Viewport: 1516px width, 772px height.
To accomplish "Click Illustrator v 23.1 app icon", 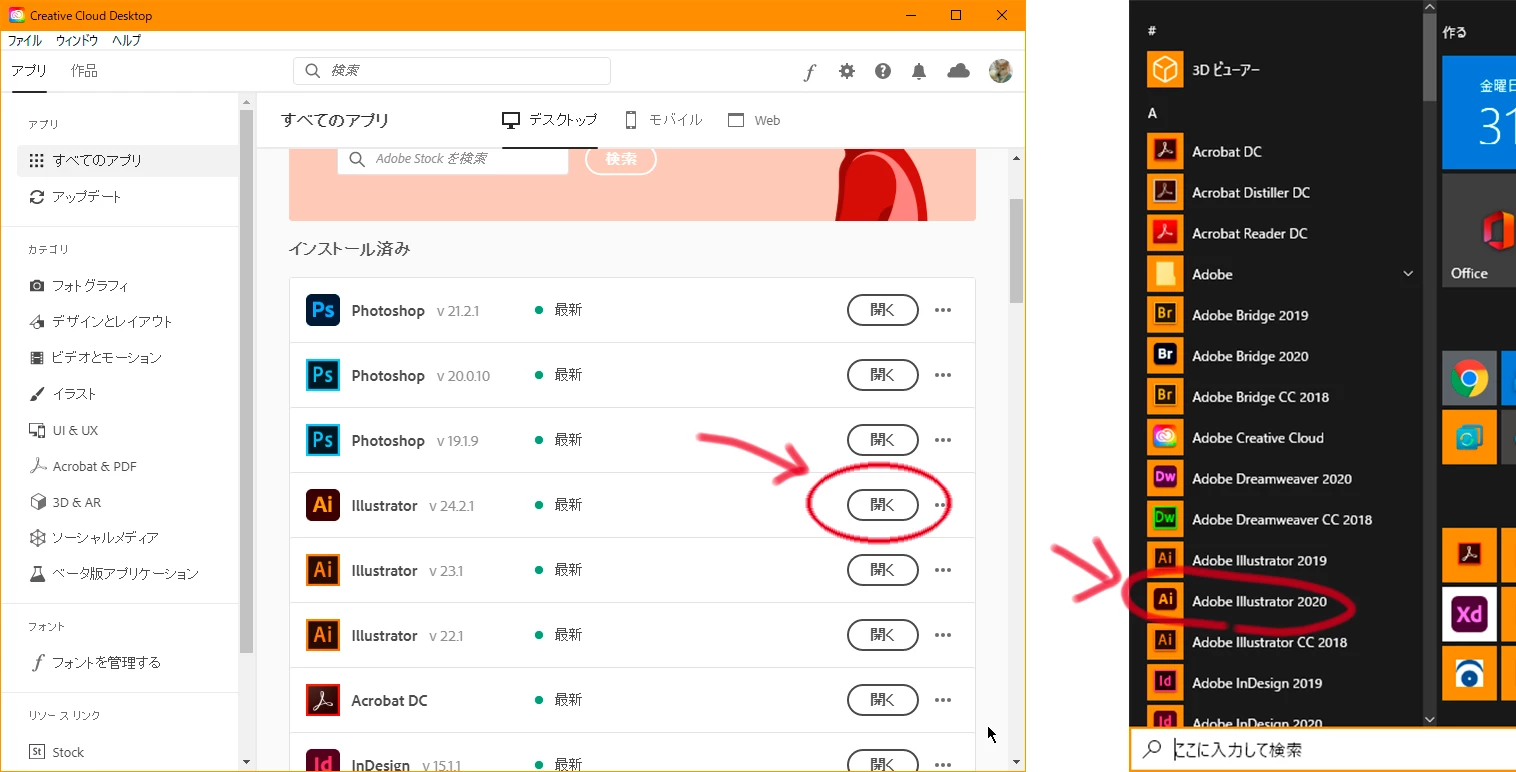I will (323, 570).
